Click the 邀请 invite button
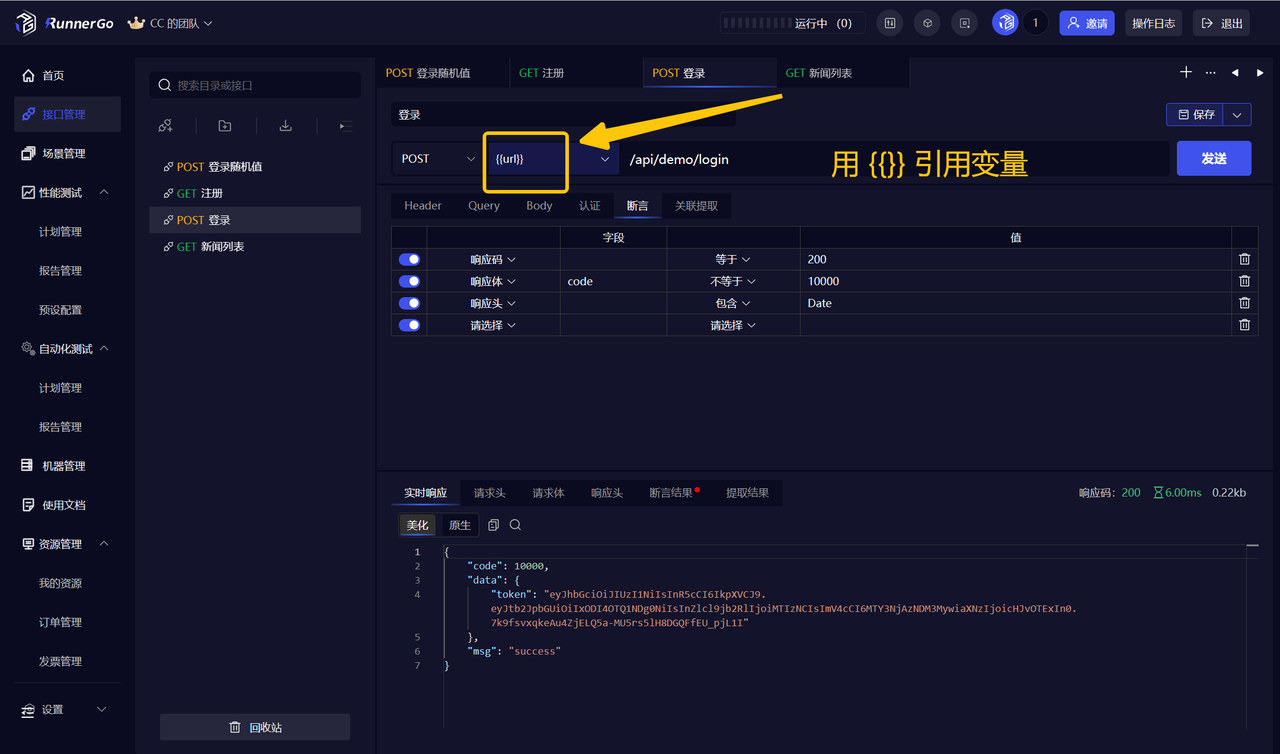 point(1086,22)
